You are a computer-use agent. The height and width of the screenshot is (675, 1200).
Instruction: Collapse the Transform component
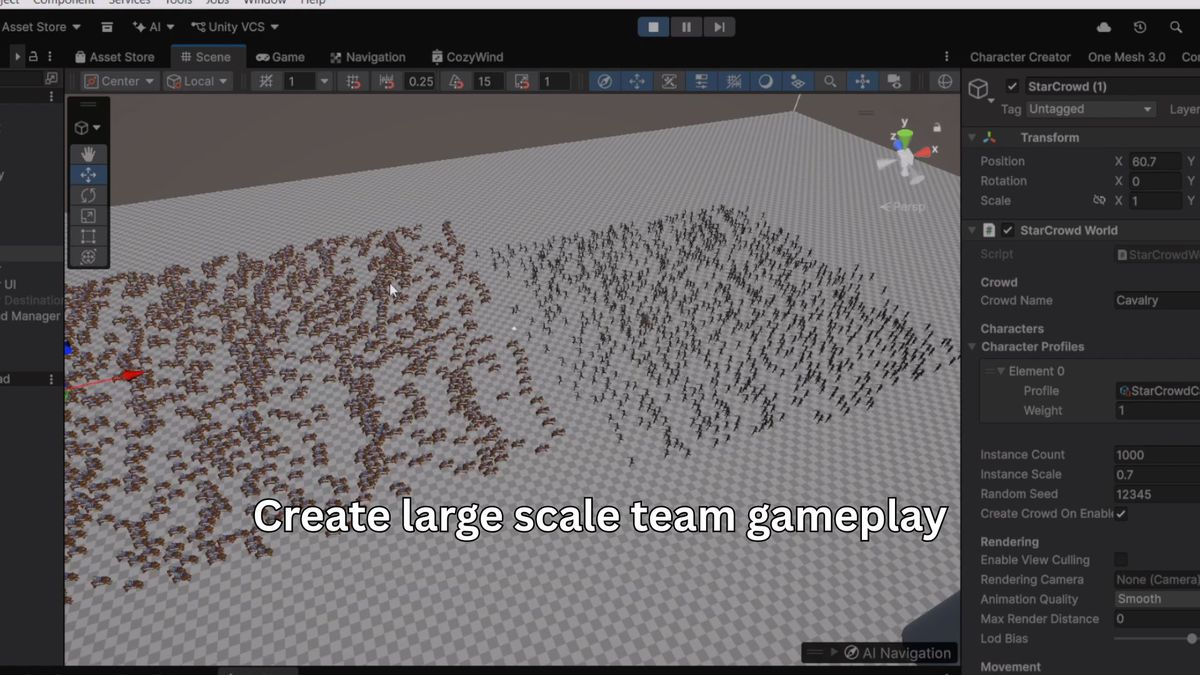[x=971, y=137]
